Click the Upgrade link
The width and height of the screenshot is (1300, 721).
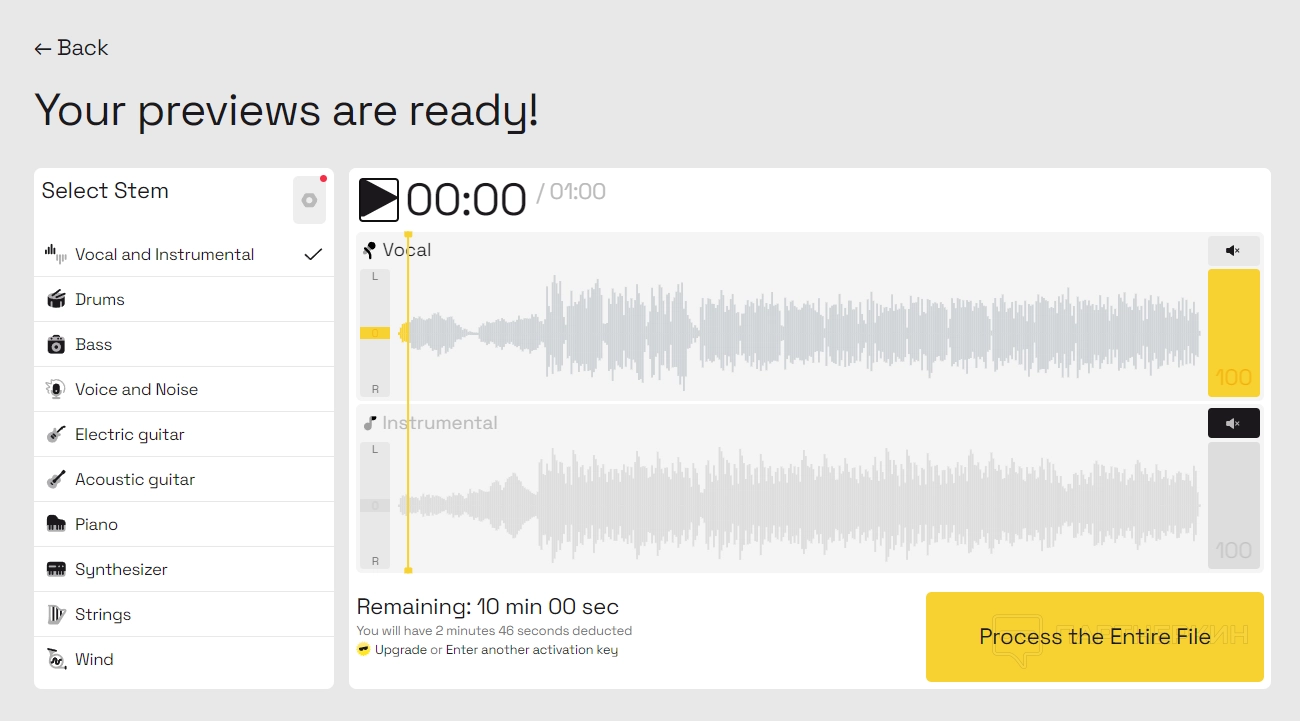[400, 650]
